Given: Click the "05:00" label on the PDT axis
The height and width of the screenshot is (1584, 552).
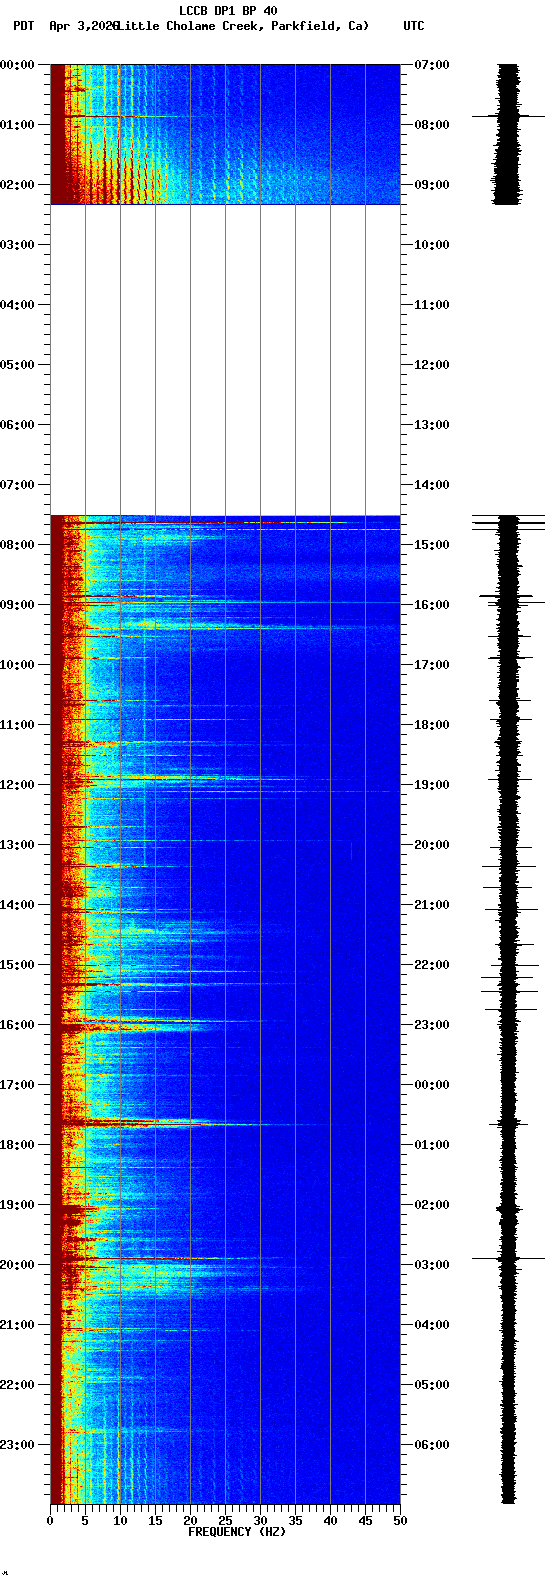Looking at the screenshot, I should [x=17, y=365].
